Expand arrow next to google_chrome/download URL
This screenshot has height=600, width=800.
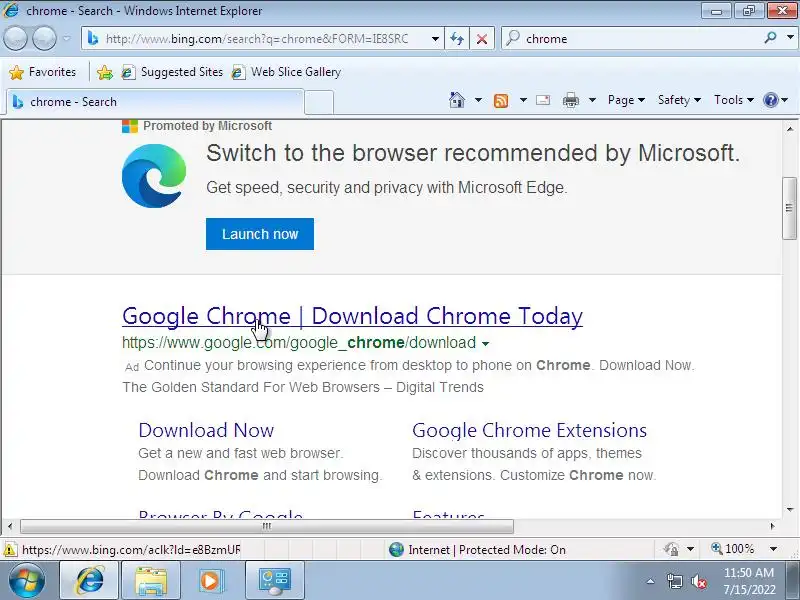(485, 344)
